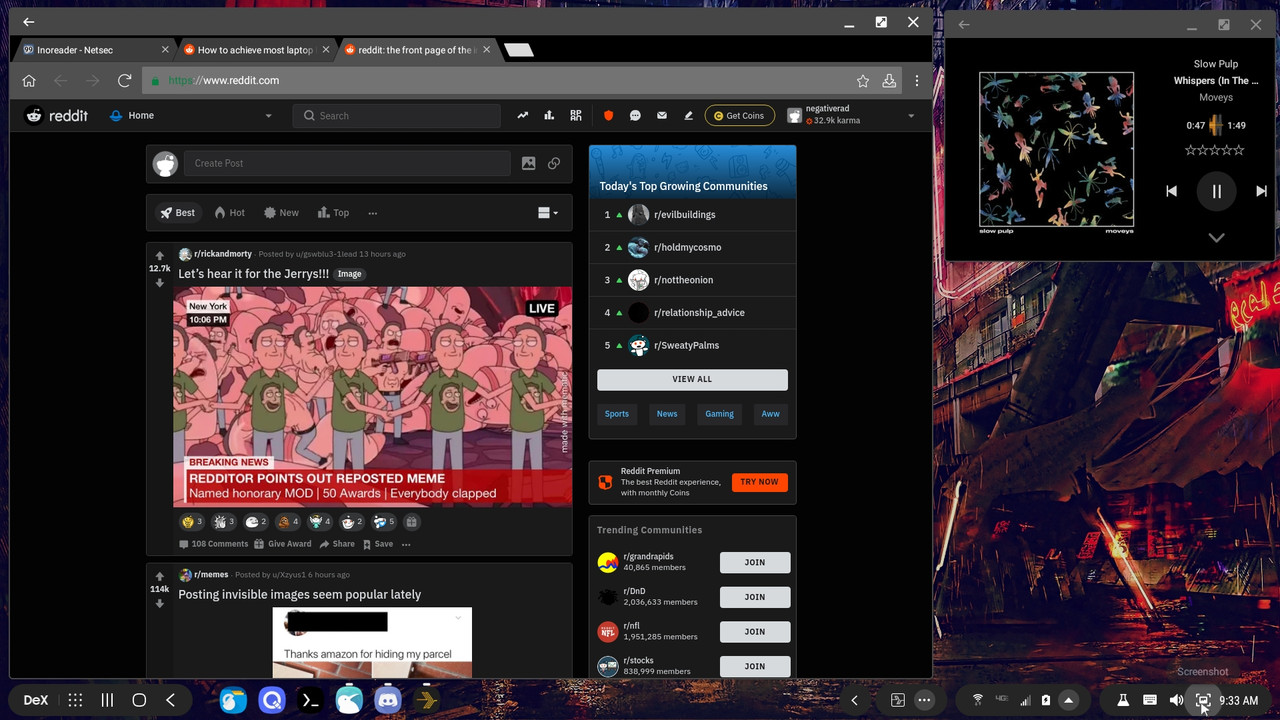Switch sorting to New
Screen dimensions: 1280x720
point(281,212)
